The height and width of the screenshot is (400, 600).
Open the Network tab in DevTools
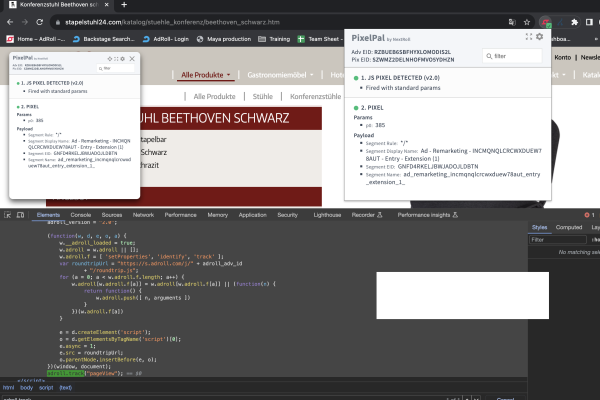(143, 214)
